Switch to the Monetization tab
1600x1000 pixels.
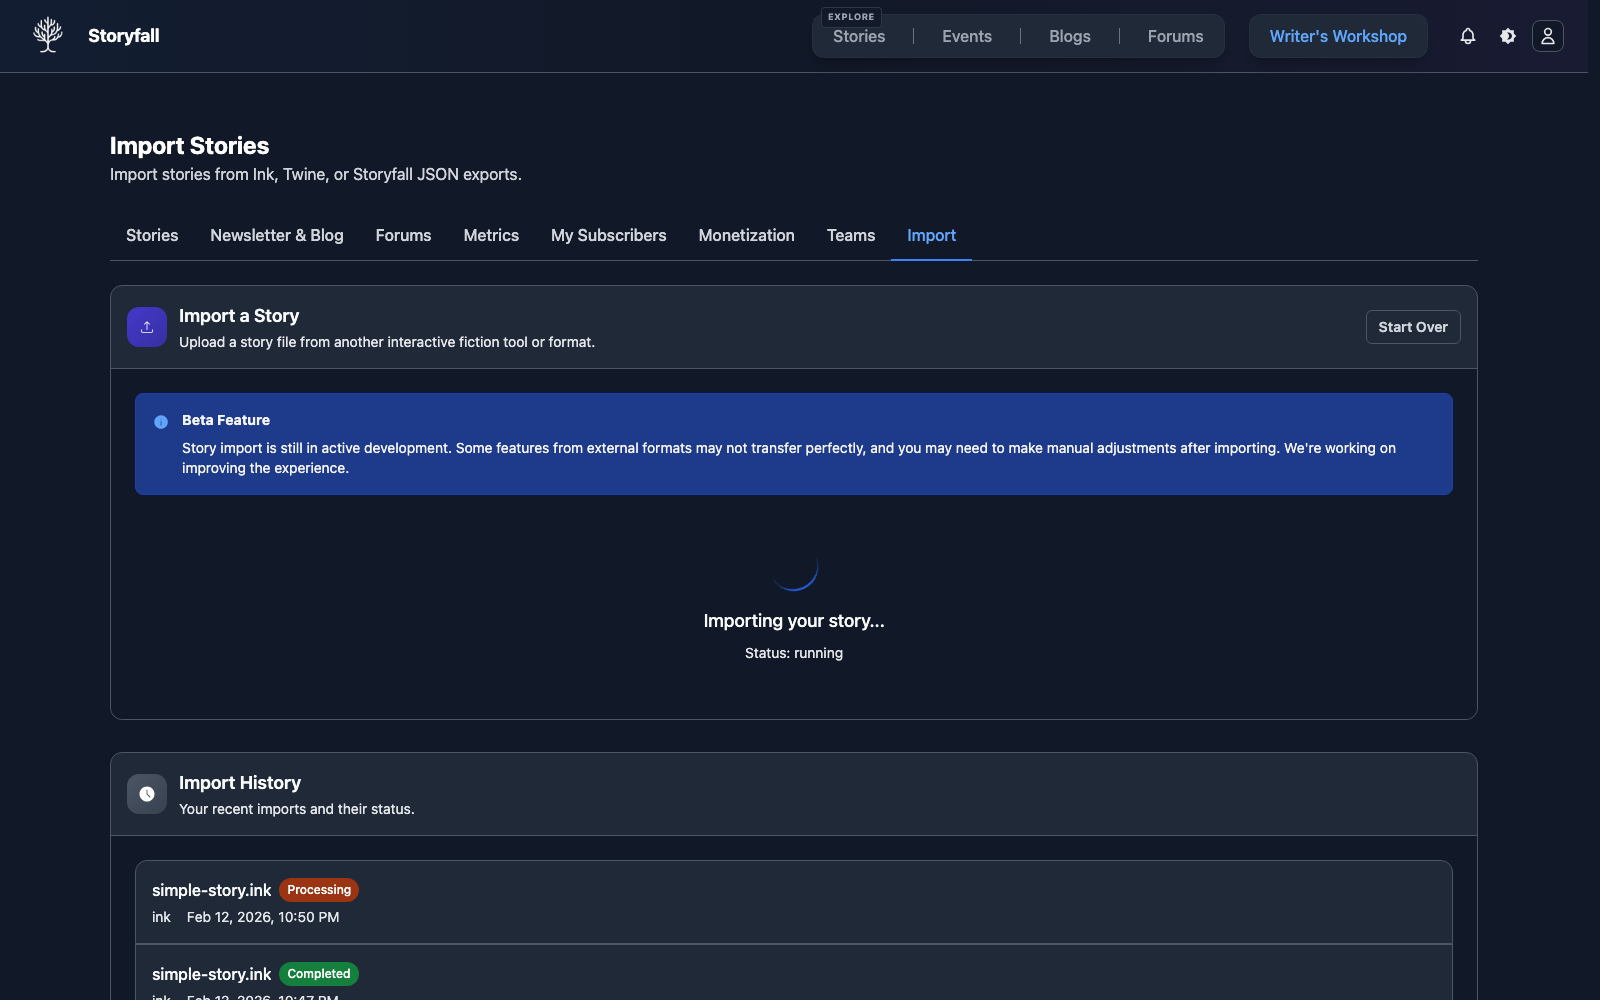(746, 236)
